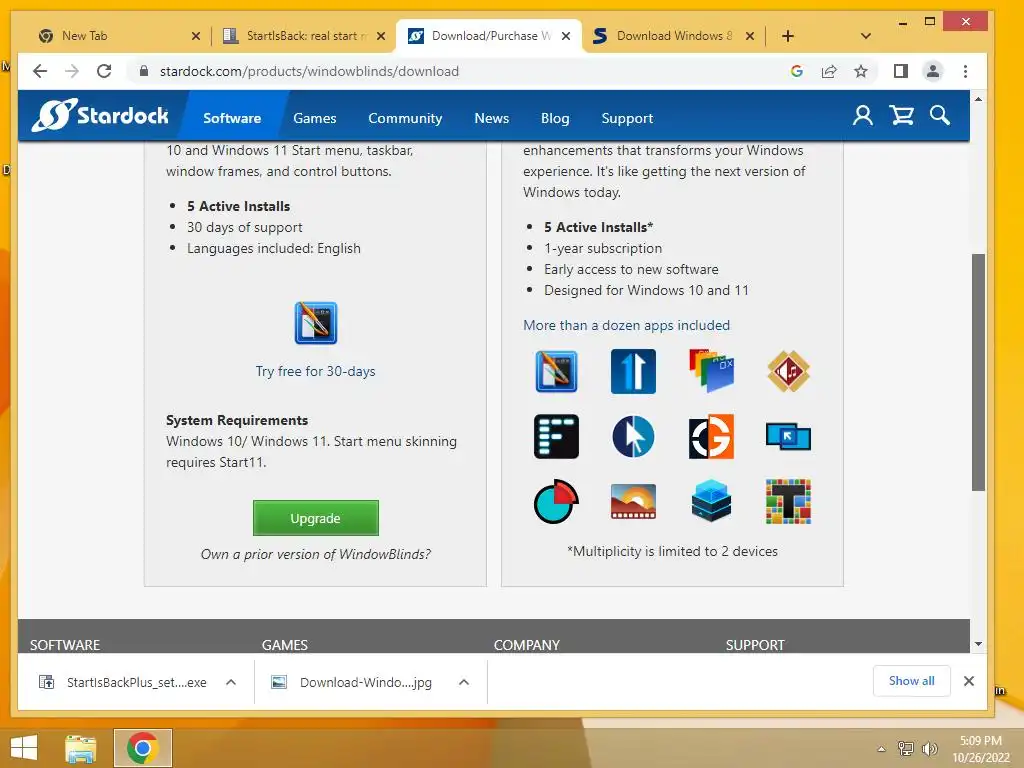Viewport: 1024px width, 768px height.
Task: Expand options for Download-Windo jpg download
Action: pos(464,682)
